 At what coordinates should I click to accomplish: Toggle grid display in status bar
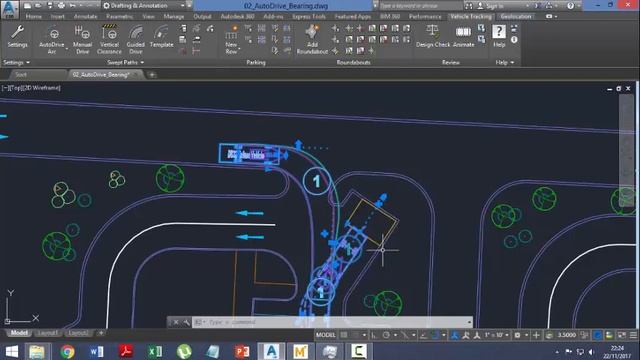click(344, 335)
